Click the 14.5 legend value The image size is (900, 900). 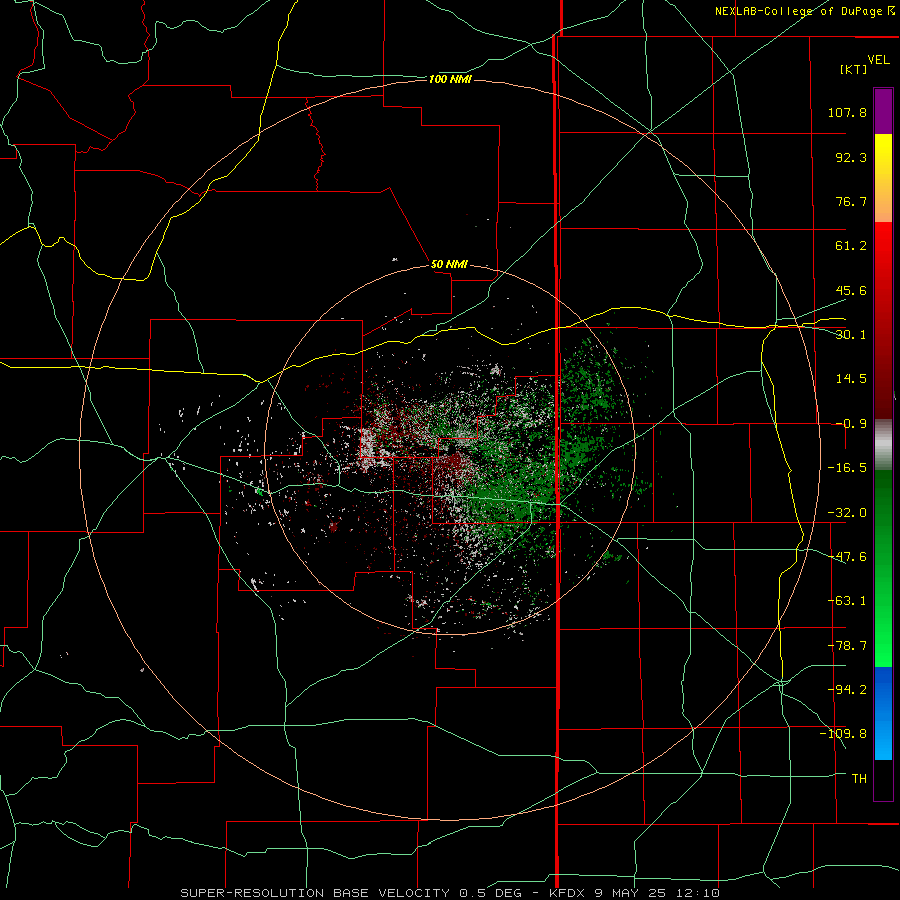point(851,379)
